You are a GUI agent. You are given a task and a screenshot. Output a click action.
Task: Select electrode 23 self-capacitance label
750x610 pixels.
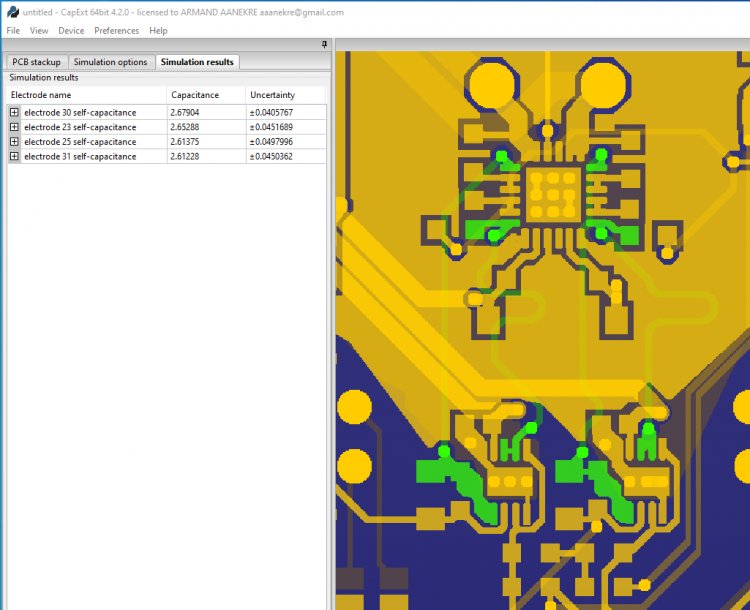pyautogui.click(x=80, y=127)
